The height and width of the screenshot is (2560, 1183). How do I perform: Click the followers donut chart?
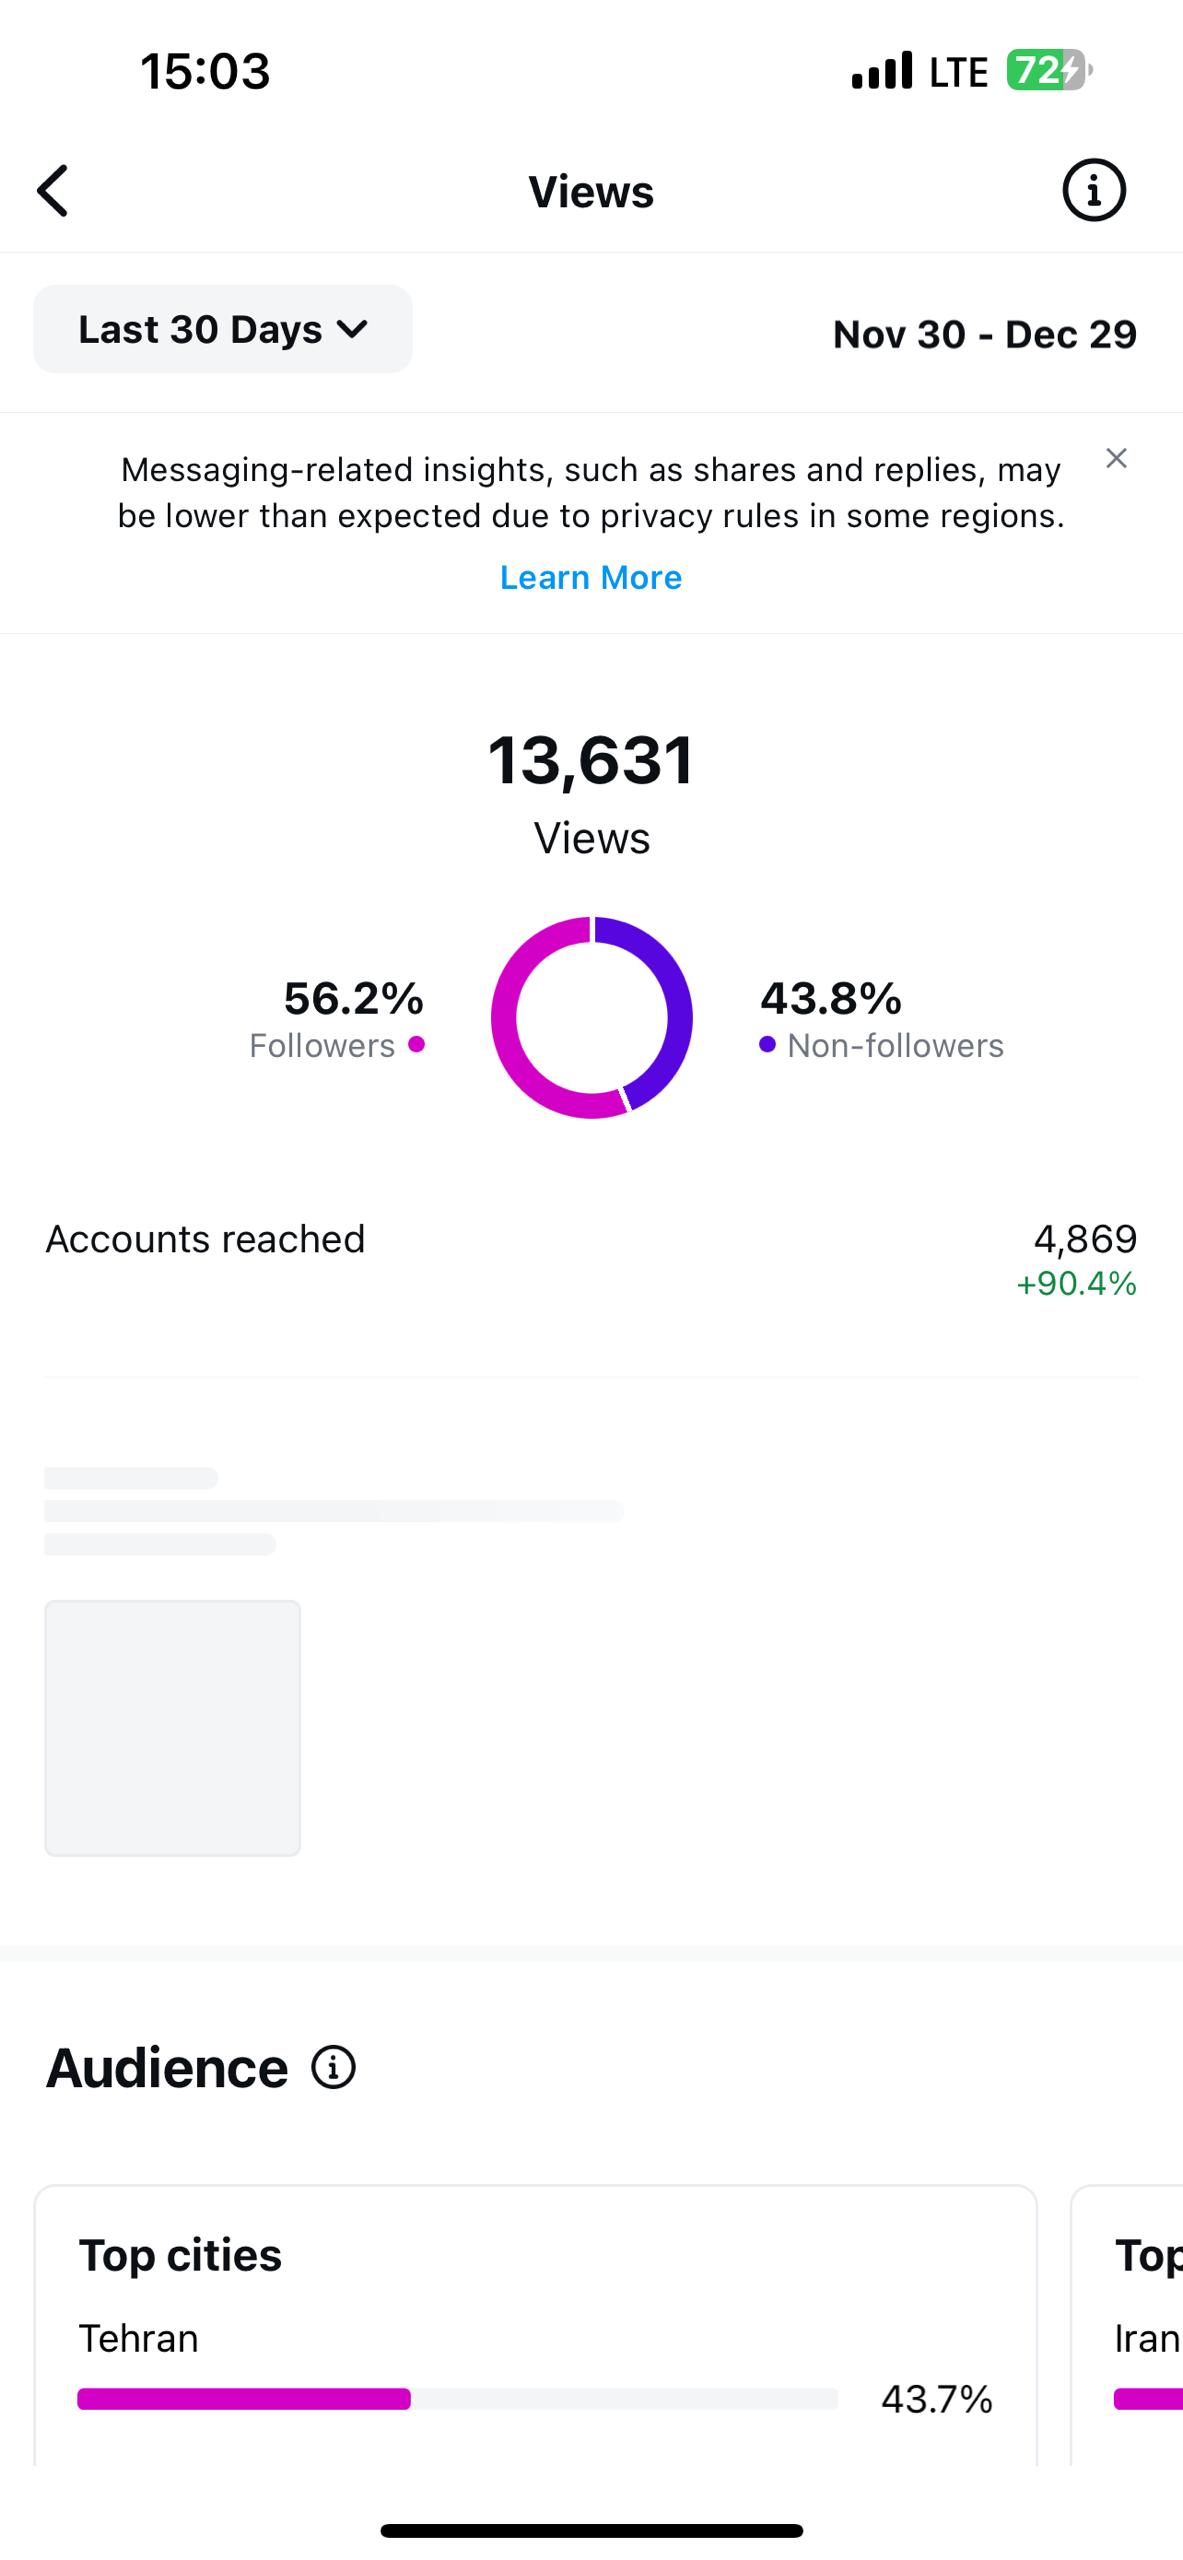pos(591,1017)
